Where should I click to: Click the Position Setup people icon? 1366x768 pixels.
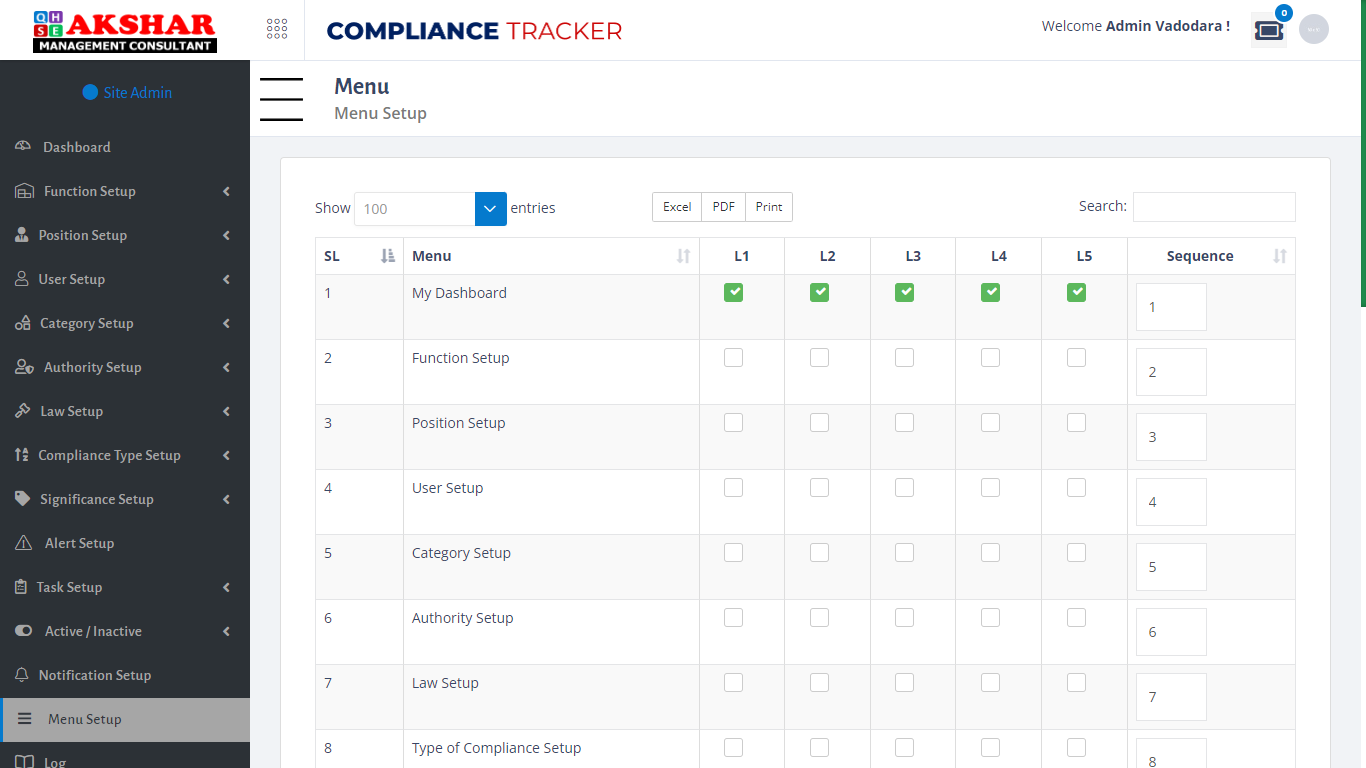tap(22, 235)
